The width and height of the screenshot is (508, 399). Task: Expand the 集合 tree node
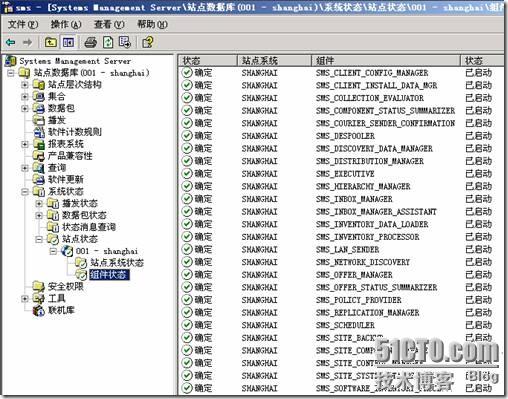pyautogui.click(x=25, y=97)
